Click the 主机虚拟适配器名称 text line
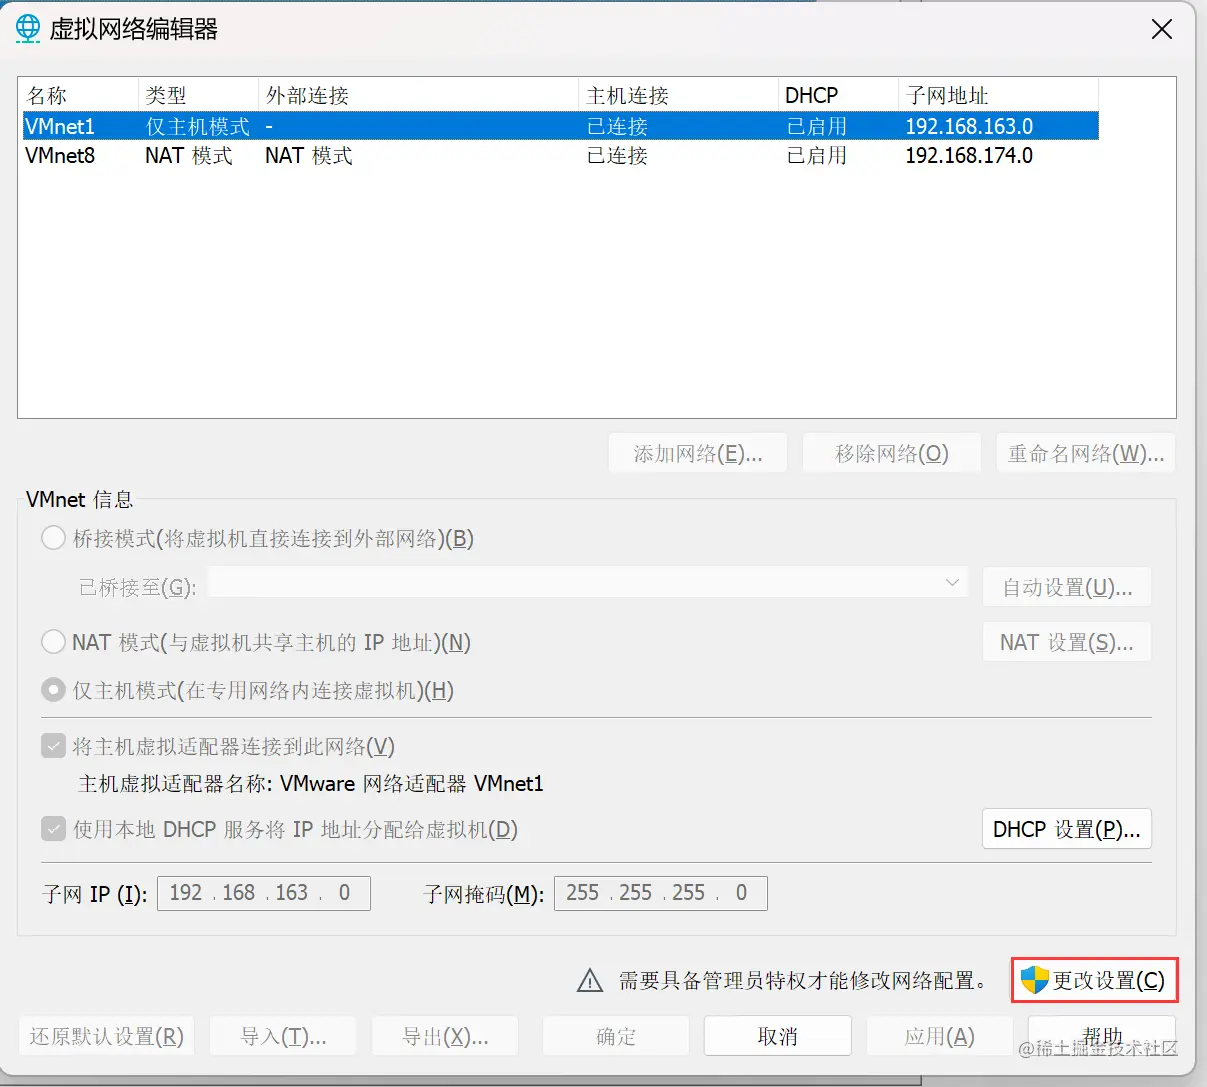 tap(311, 783)
